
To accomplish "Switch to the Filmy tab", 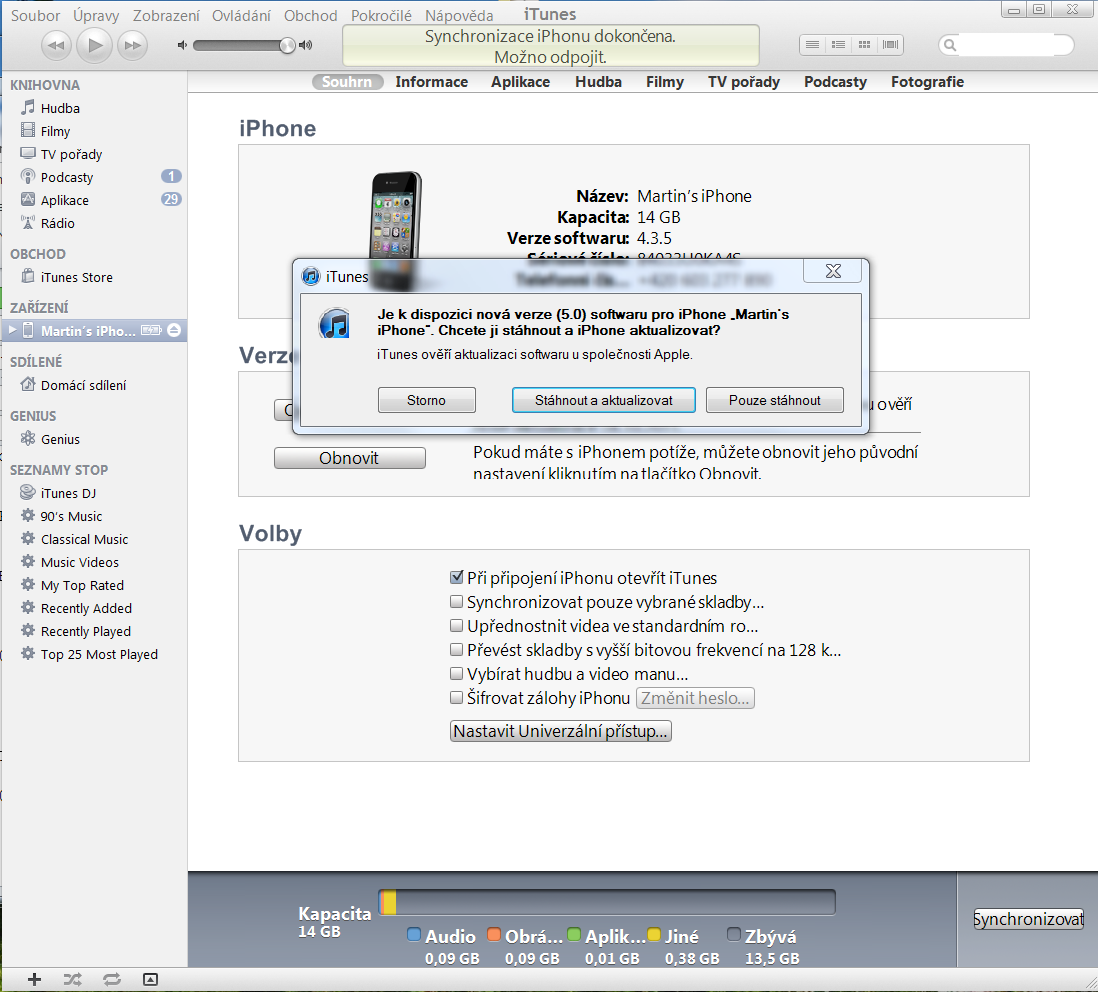I will click(x=664, y=82).
